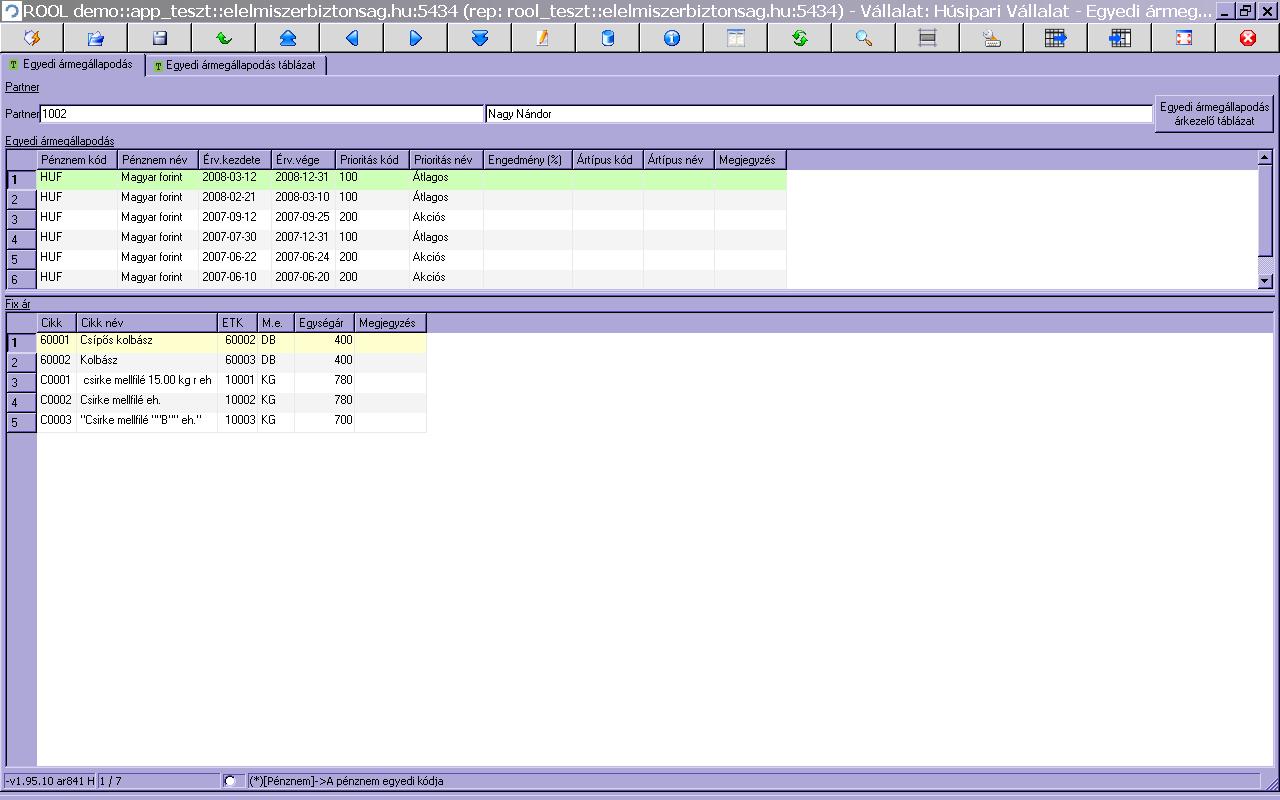
Task: Click the green refresh arrows icon
Action: [800, 38]
